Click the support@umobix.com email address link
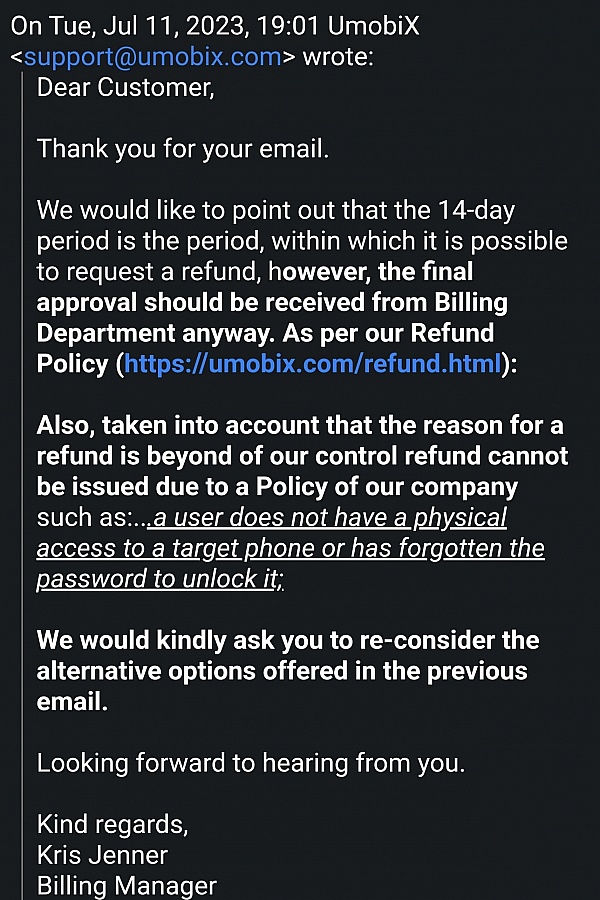This screenshot has height=900, width=600. (x=152, y=57)
